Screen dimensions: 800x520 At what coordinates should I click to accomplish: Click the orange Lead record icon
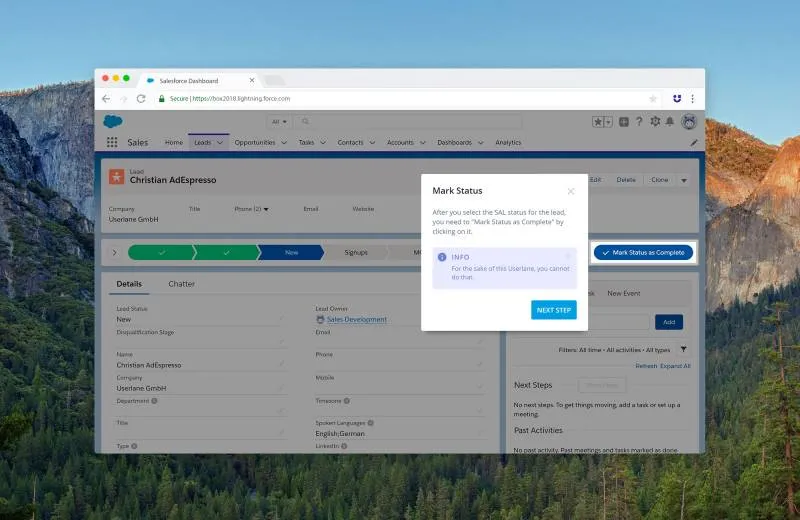116,177
